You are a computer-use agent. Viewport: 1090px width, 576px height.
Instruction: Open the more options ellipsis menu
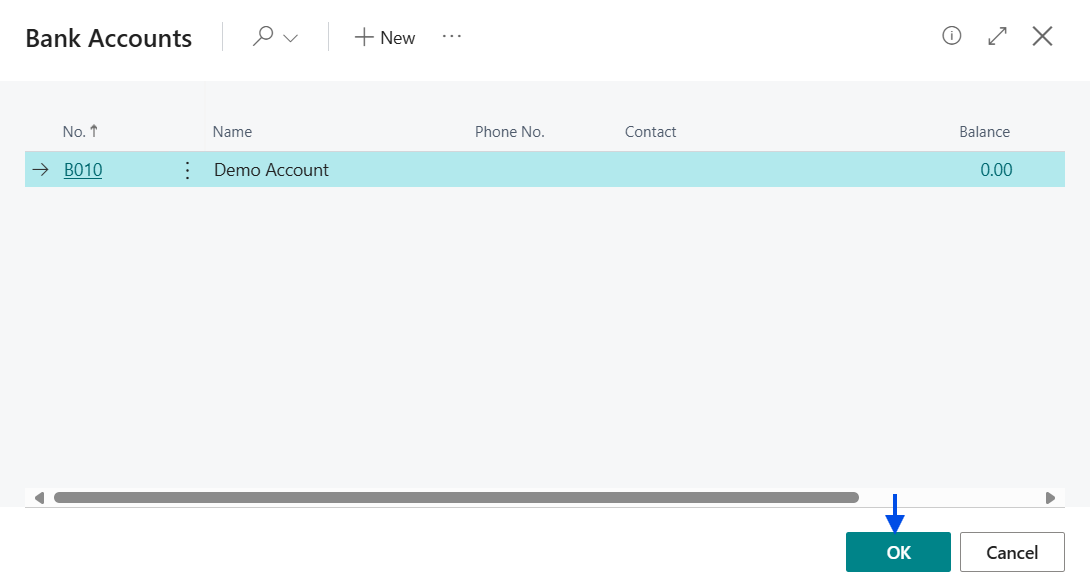452,37
